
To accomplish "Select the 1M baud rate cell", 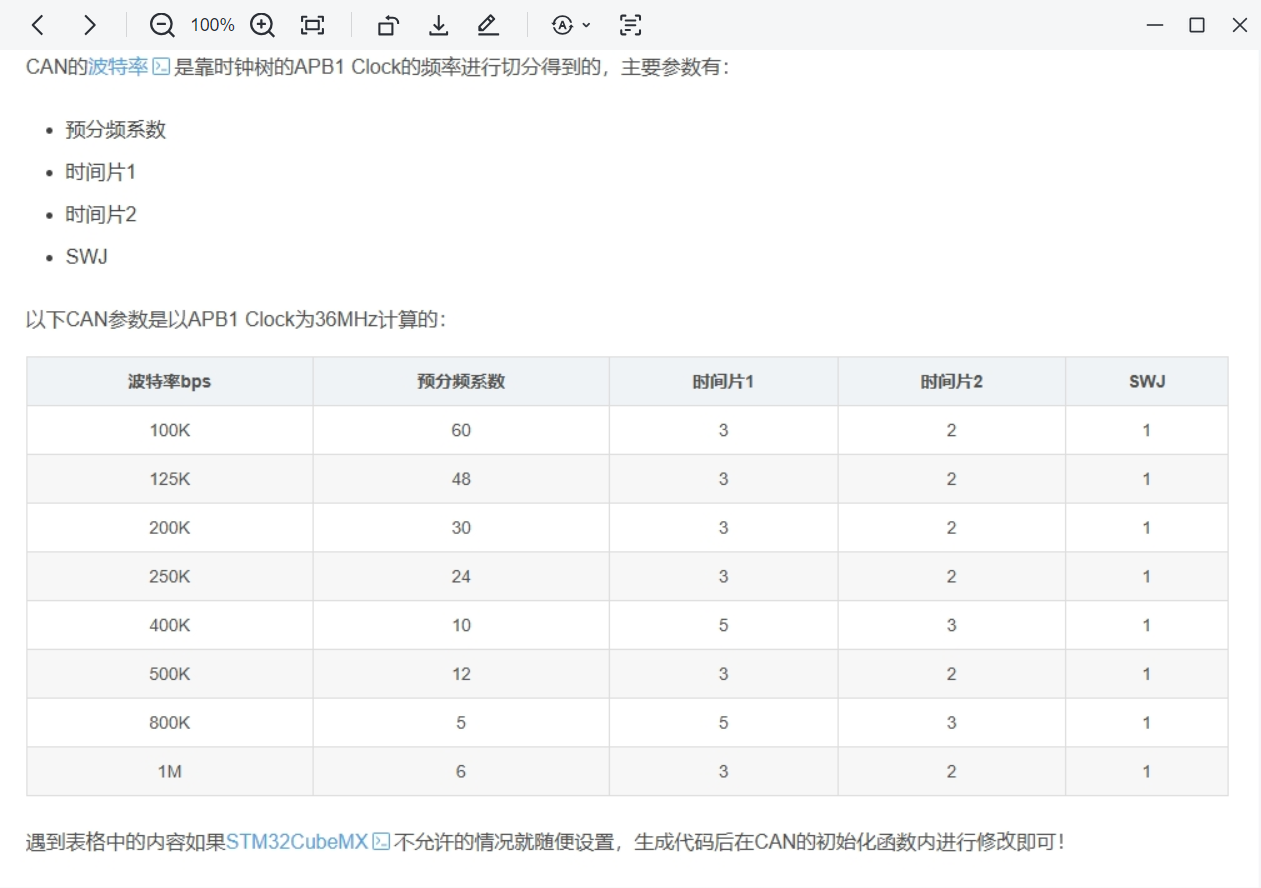I will click(x=170, y=771).
